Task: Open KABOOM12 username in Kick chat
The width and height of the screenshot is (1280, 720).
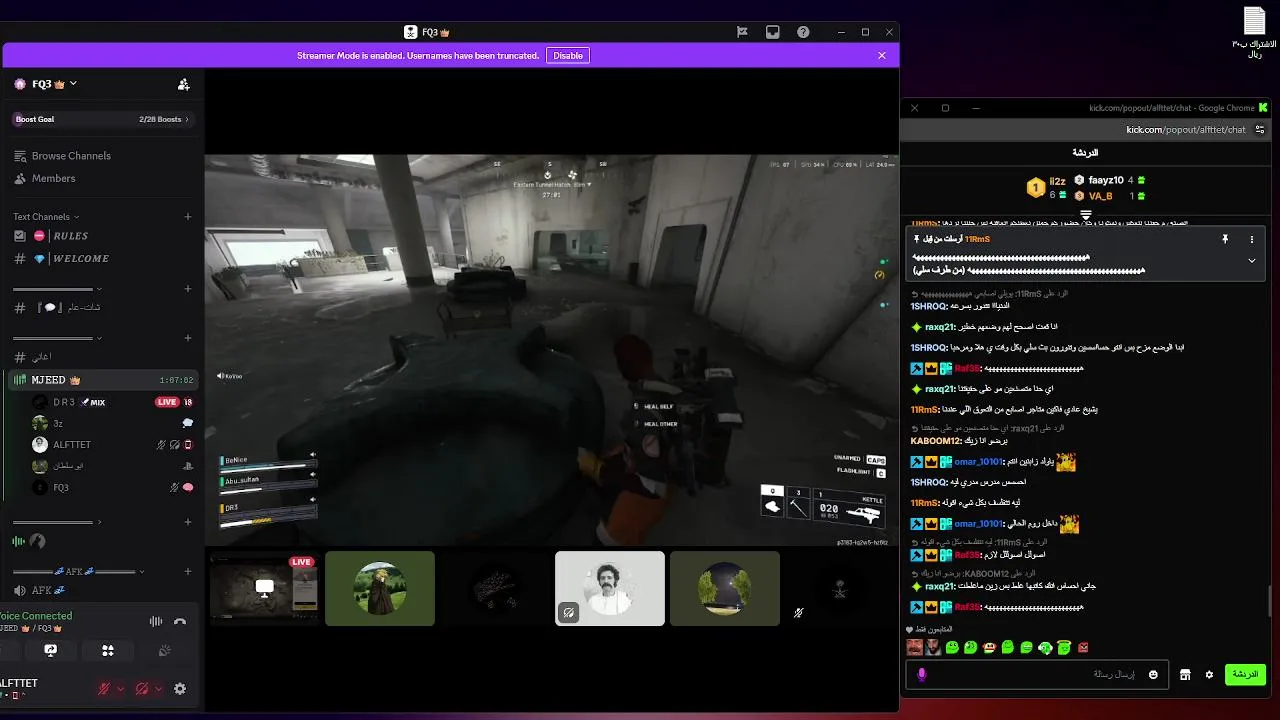Action: 936,441
